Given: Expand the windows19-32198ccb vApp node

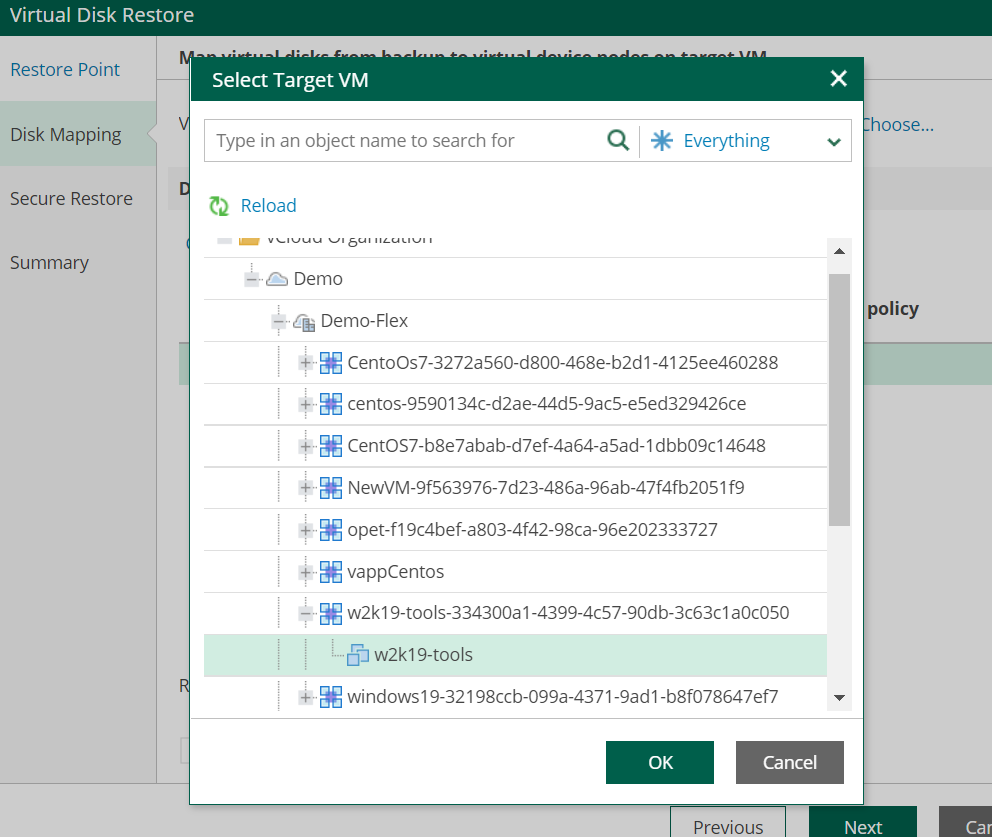Looking at the screenshot, I should pos(306,697).
